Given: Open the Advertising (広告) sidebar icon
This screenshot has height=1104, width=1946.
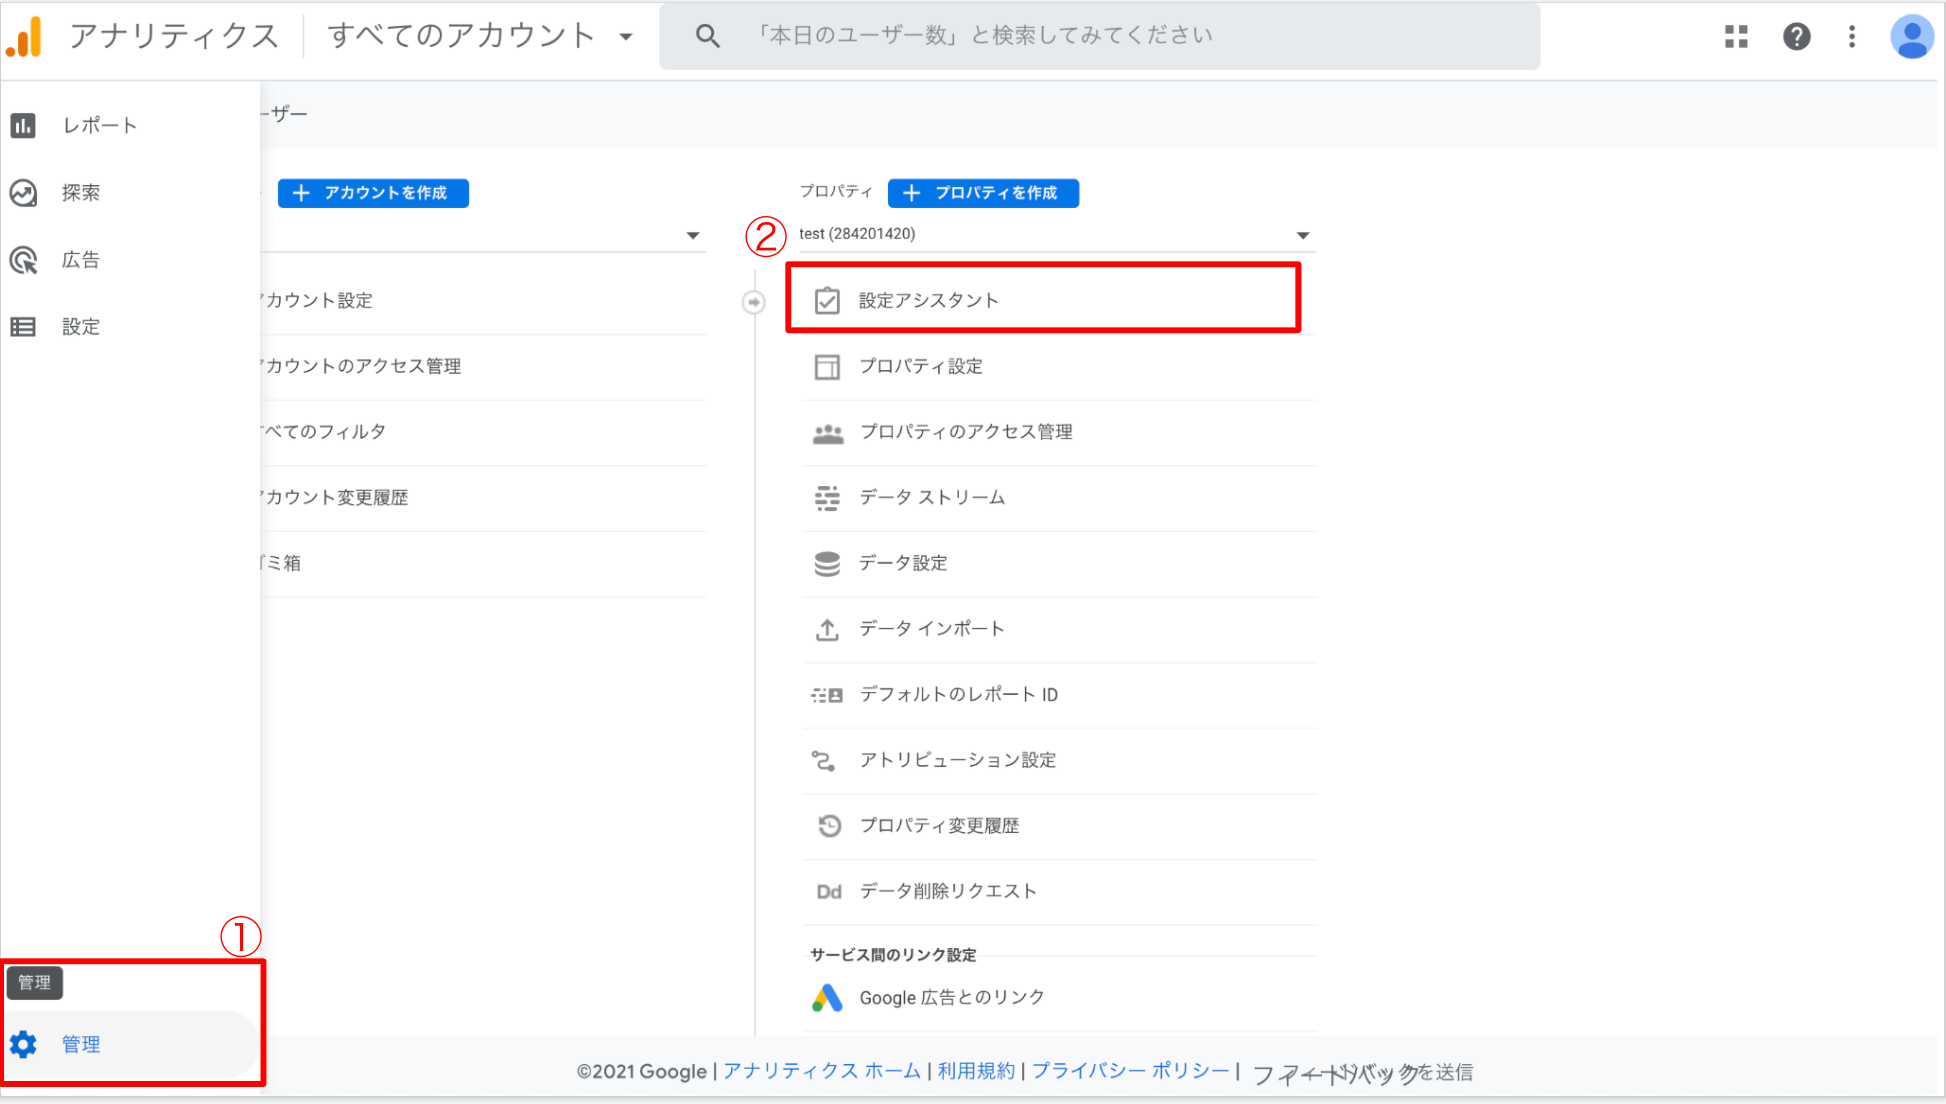Looking at the screenshot, I should pyautogui.click(x=23, y=260).
